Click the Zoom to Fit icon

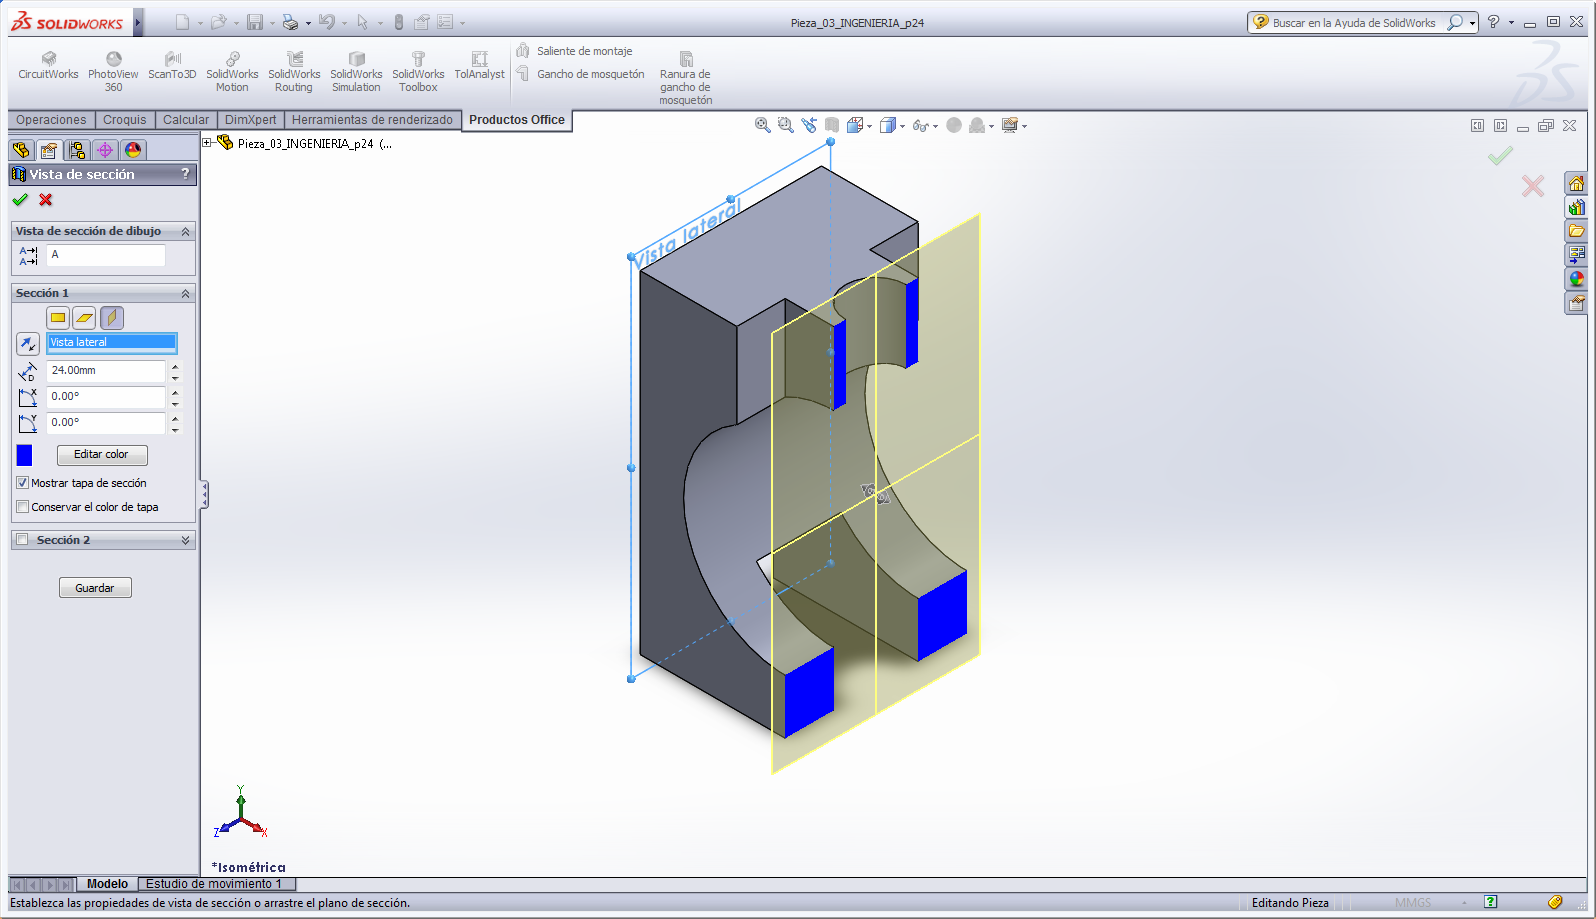[763, 125]
